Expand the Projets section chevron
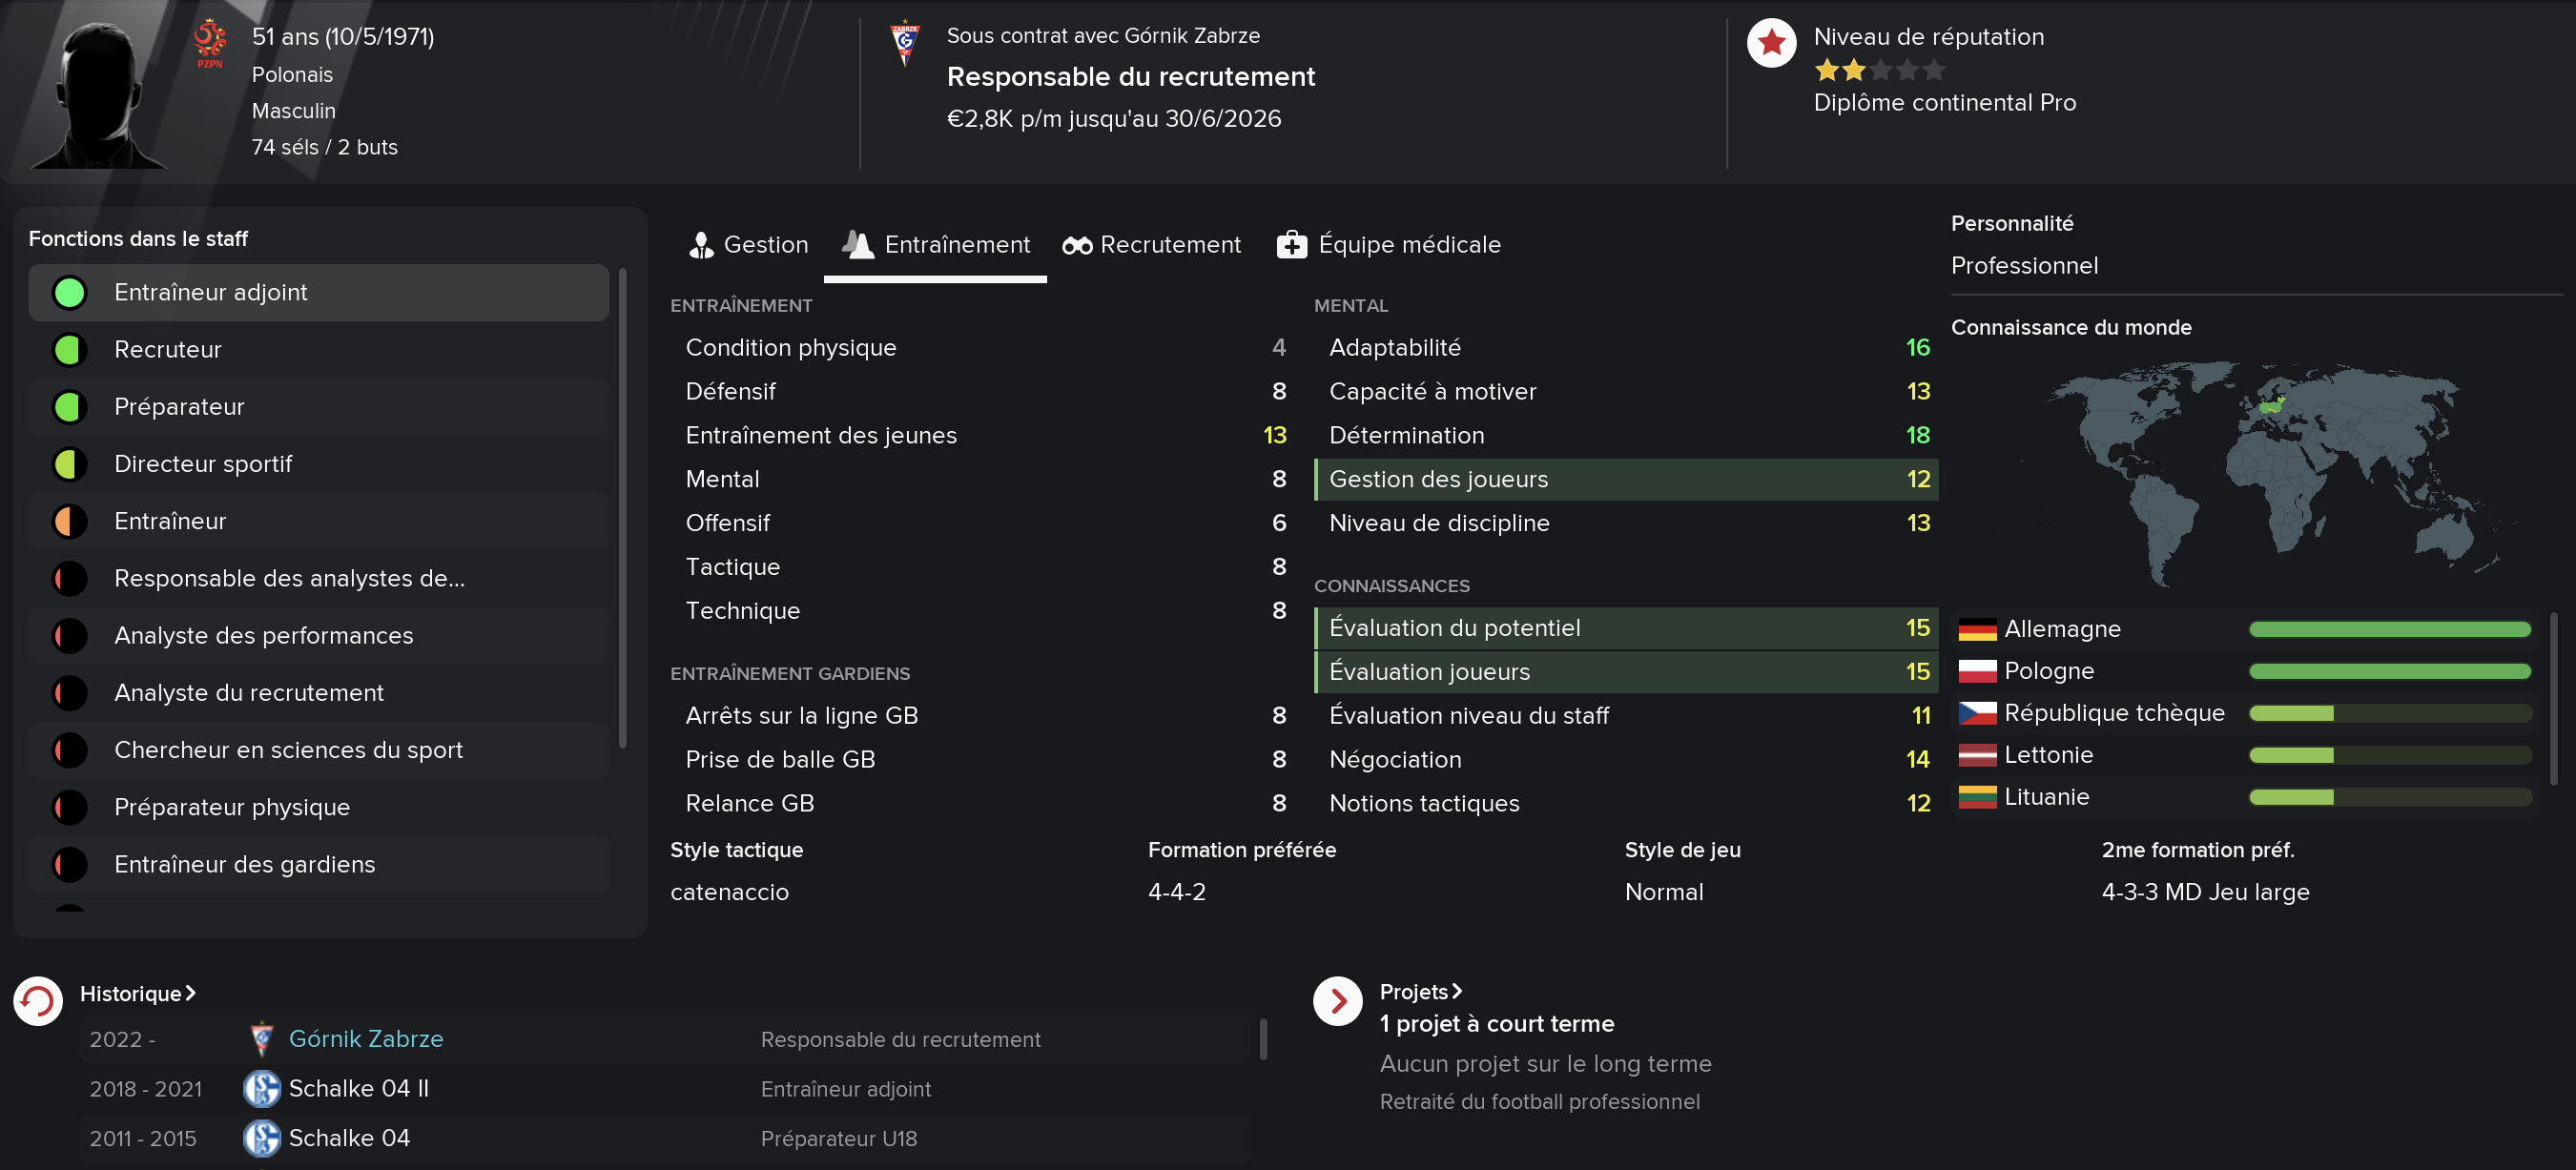This screenshot has width=2576, height=1170. coord(1457,991)
